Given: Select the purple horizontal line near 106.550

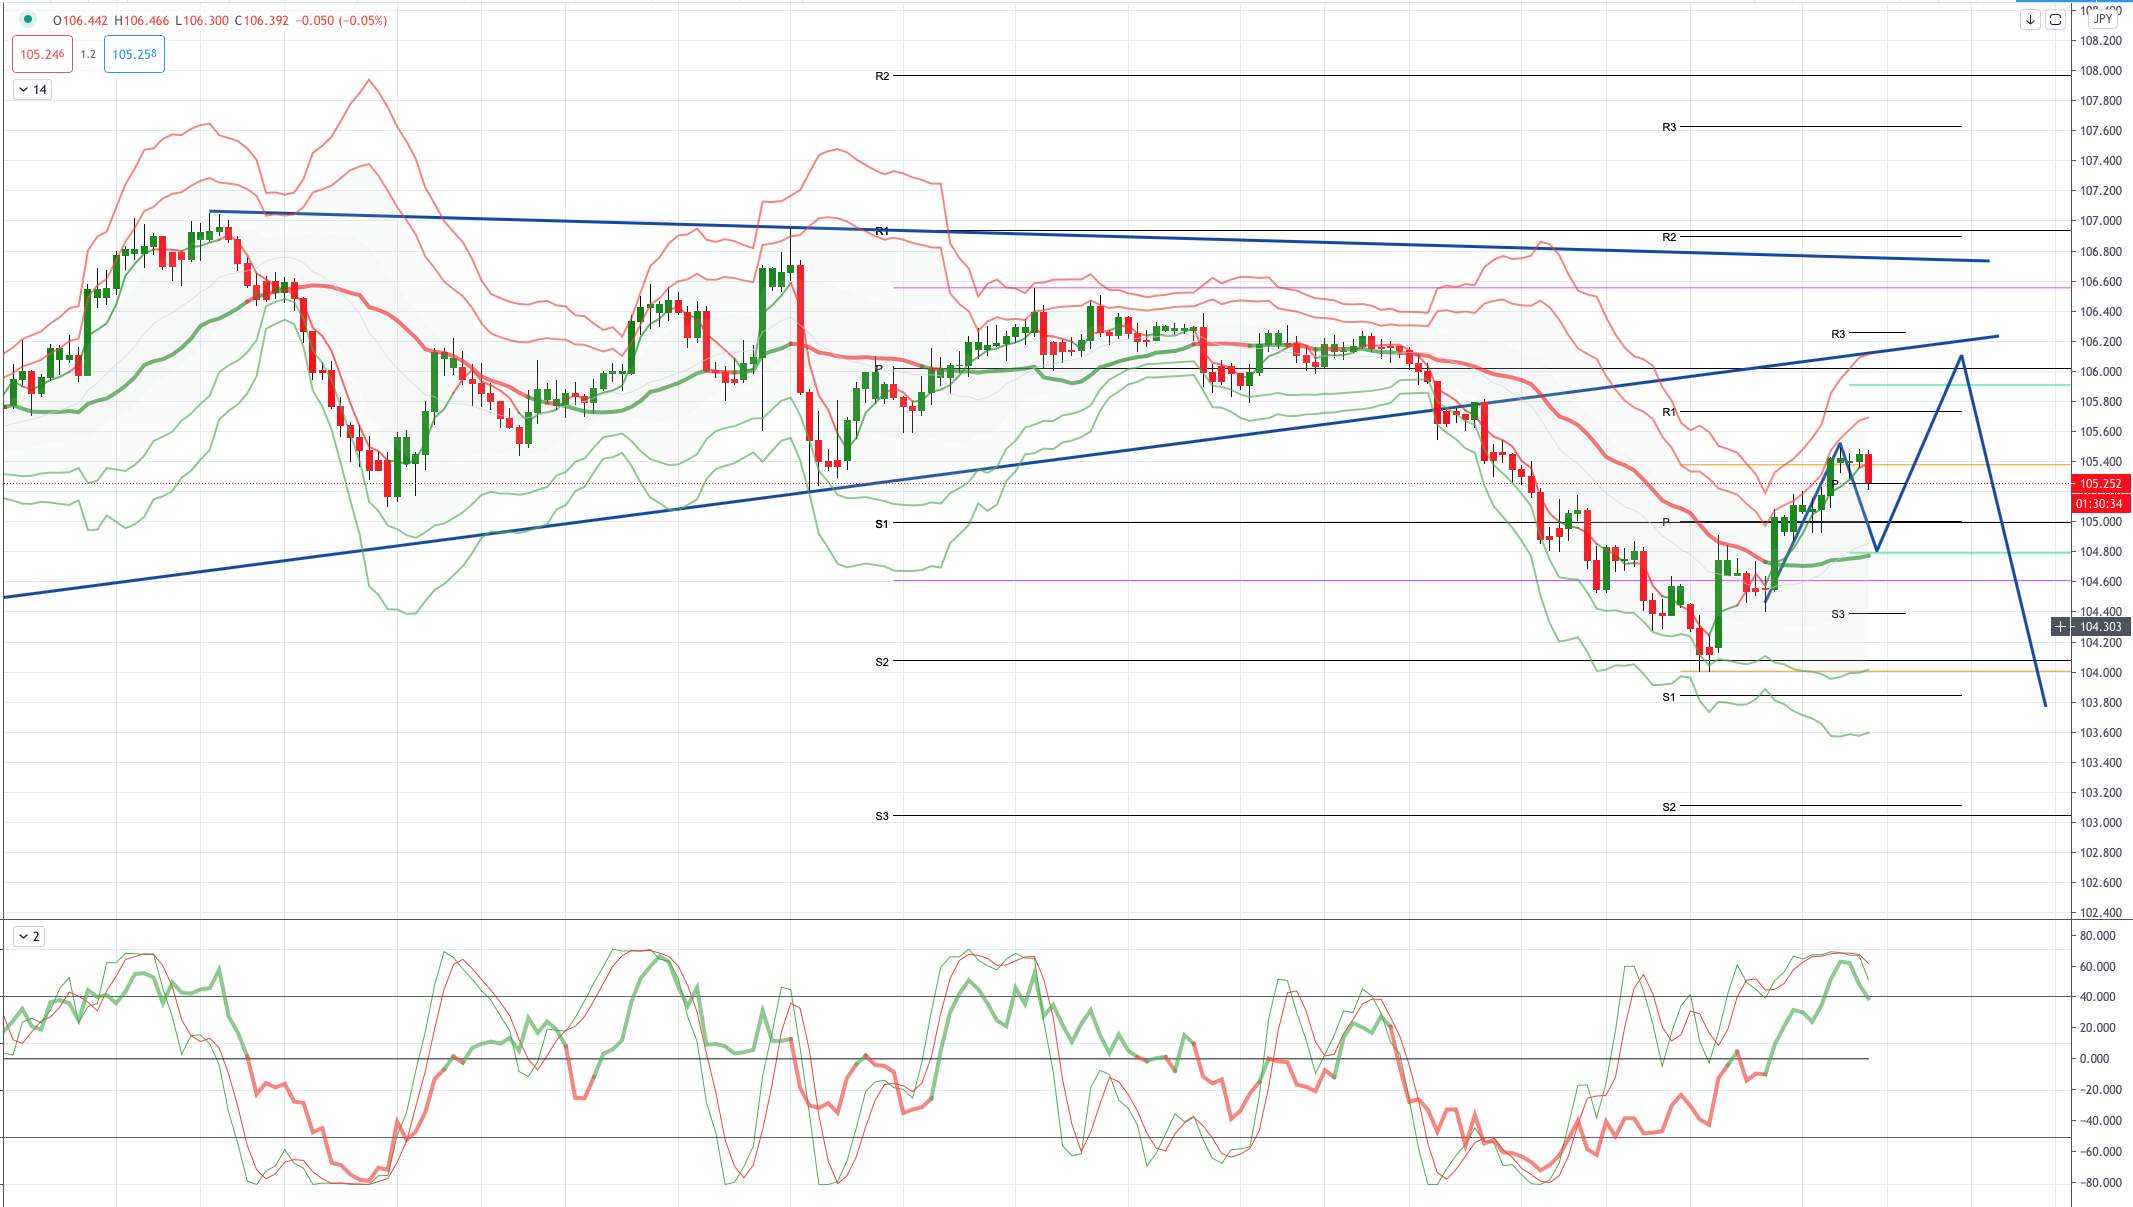Looking at the screenshot, I should click(x=1480, y=288).
